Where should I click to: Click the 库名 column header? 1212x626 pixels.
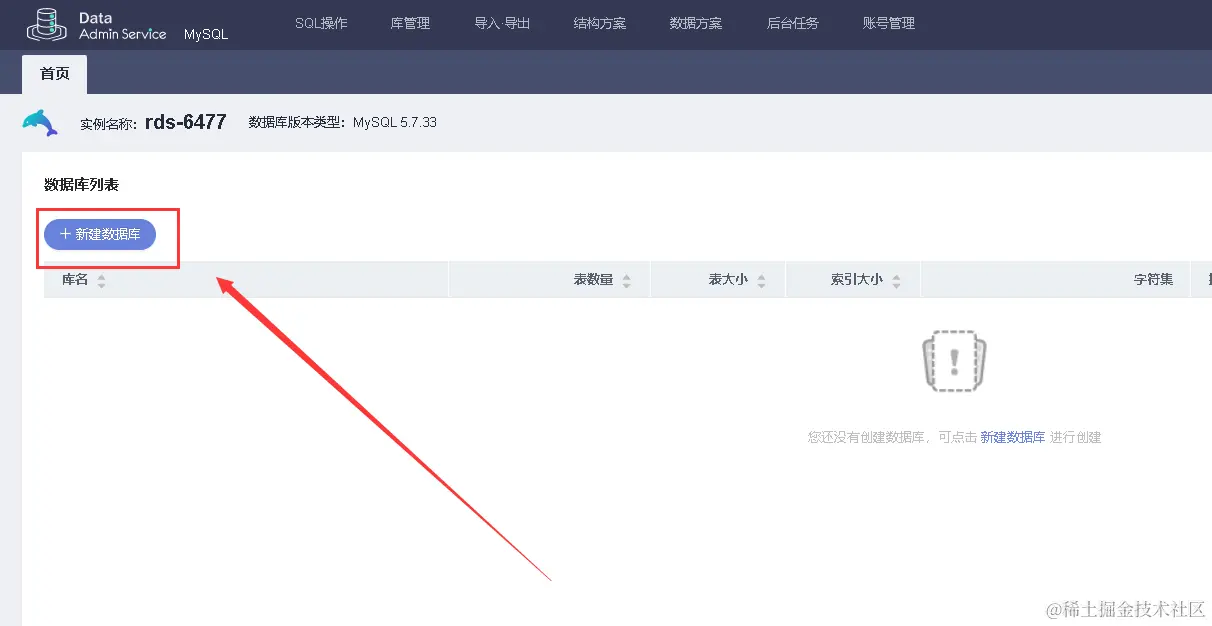[246, 280]
